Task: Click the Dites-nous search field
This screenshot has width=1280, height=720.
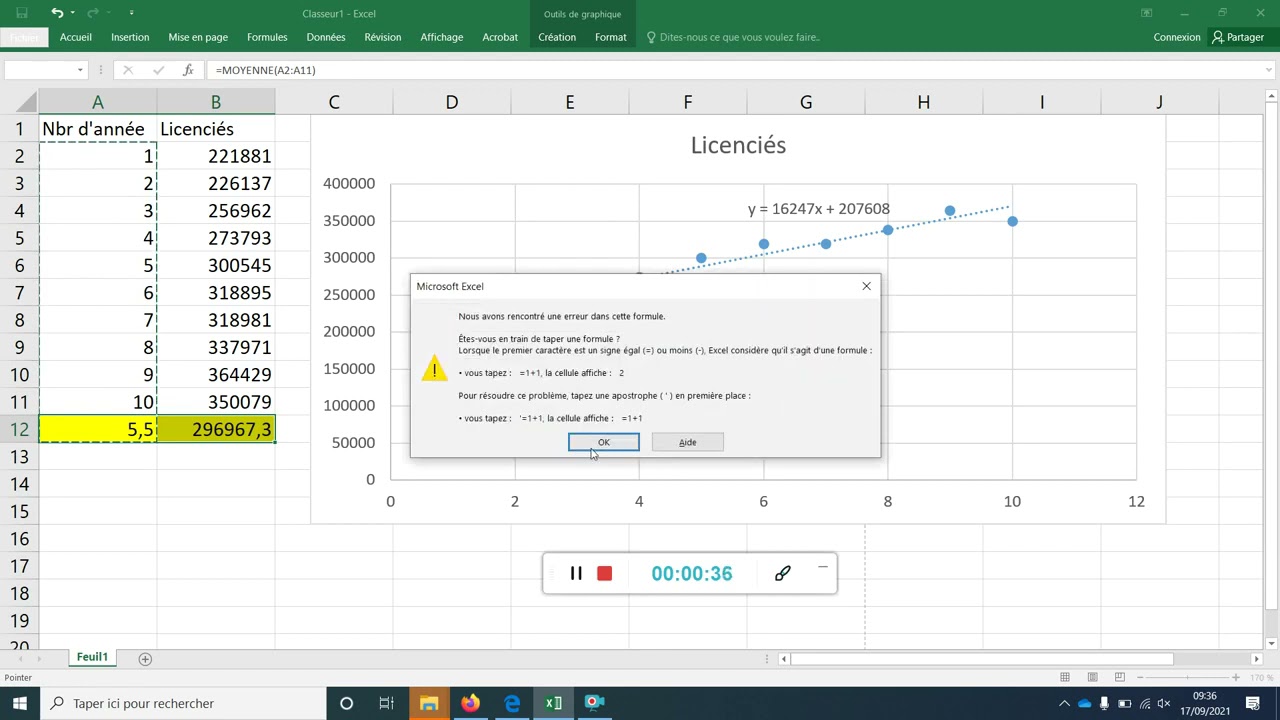Action: (x=740, y=37)
